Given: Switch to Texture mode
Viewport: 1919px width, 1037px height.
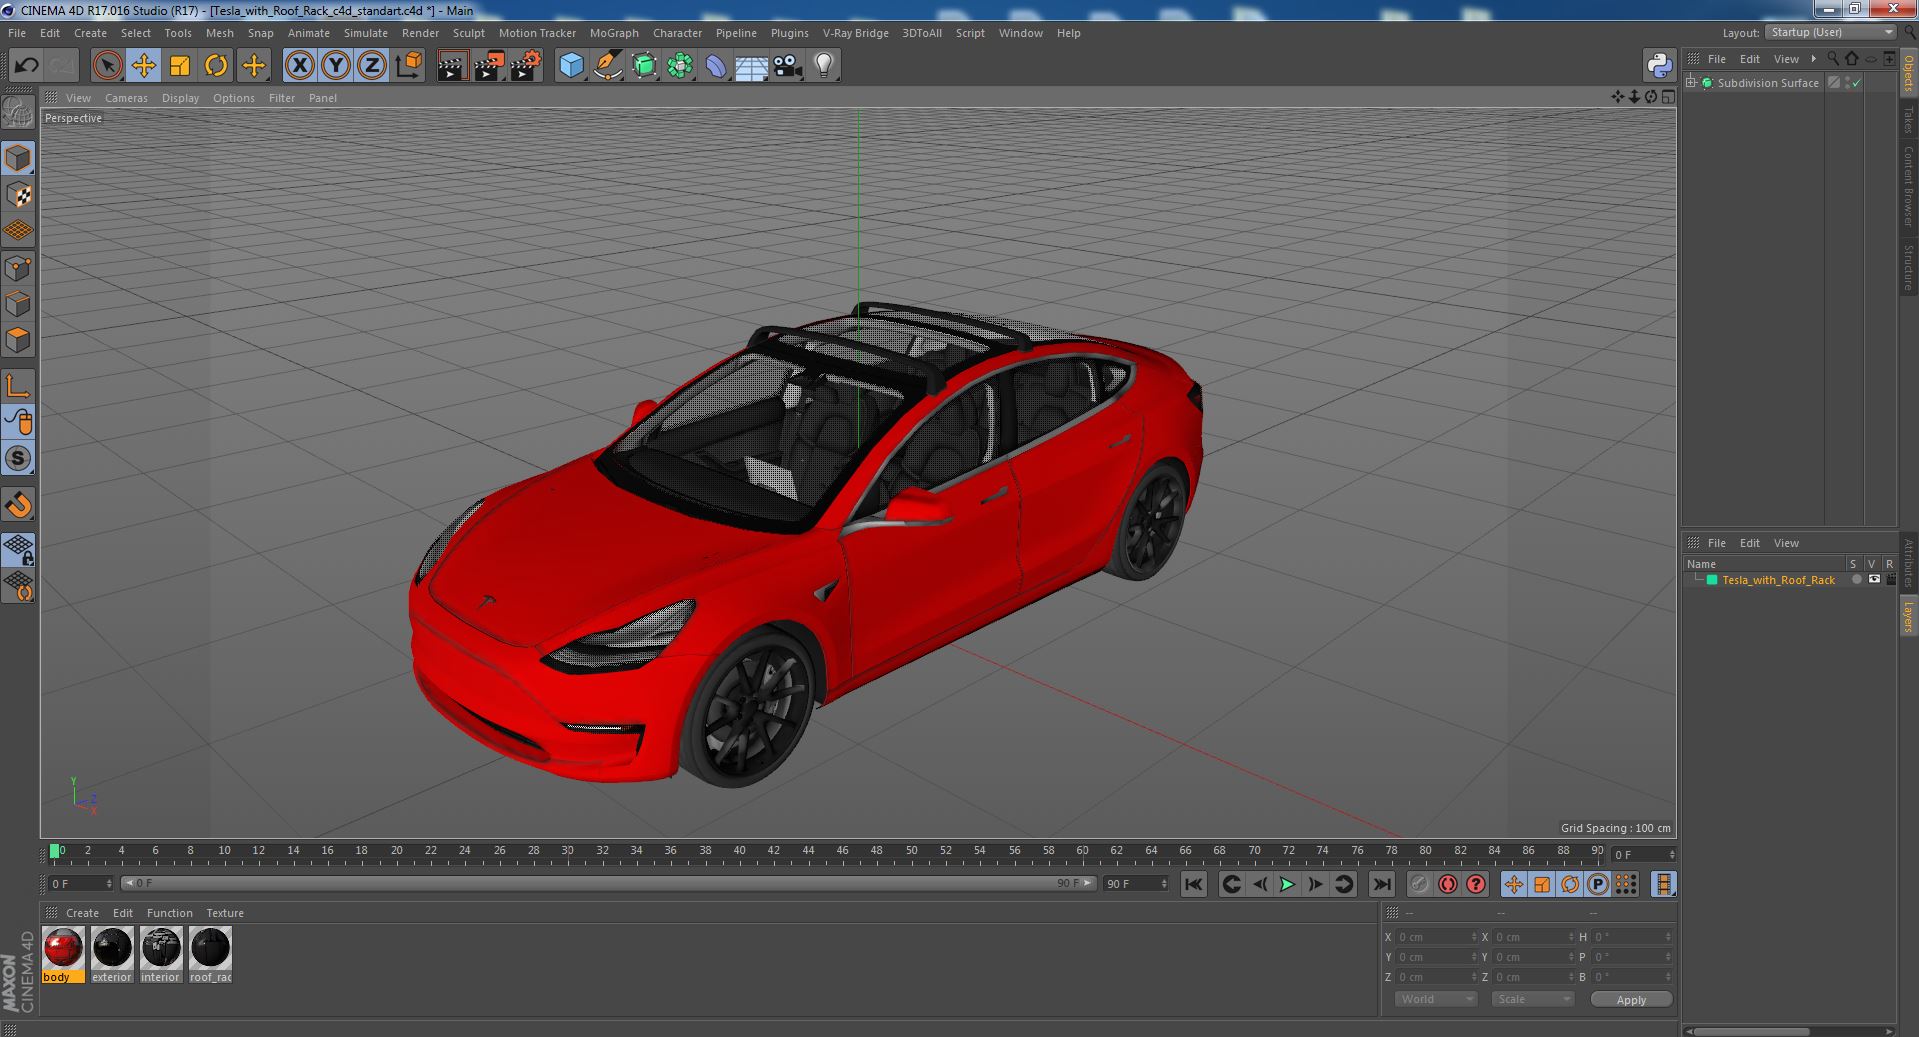Looking at the screenshot, I should (18, 194).
